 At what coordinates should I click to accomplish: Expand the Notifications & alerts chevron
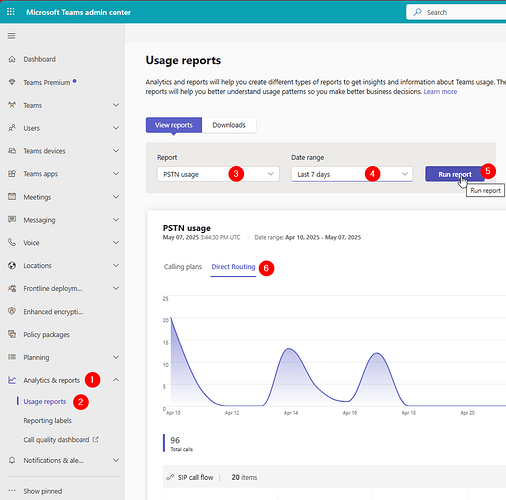click(x=116, y=460)
